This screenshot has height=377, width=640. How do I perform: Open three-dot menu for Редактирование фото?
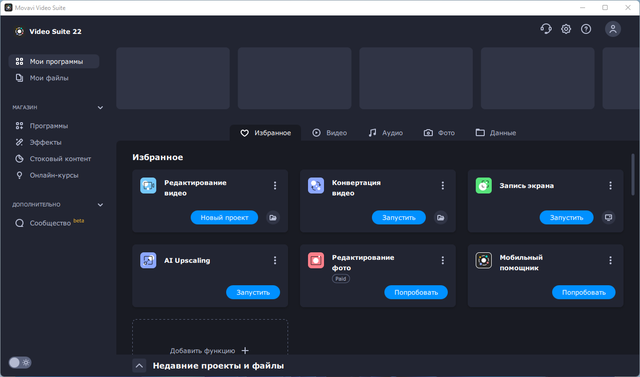(442, 260)
